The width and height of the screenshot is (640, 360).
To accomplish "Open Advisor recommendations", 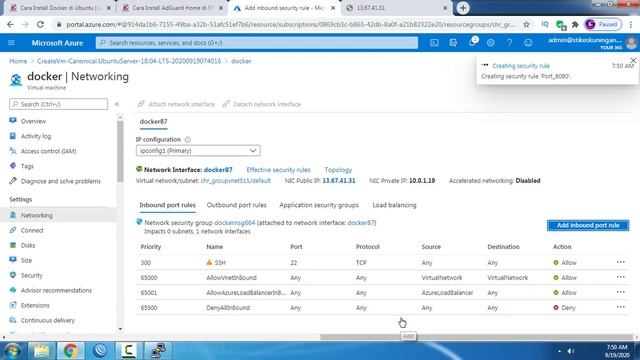I will pos(56,290).
